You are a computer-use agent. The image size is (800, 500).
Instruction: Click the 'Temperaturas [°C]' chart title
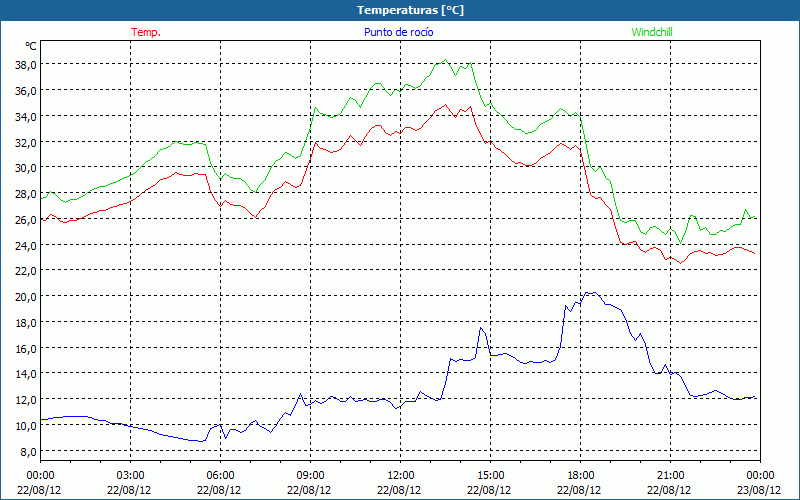[x=410, y=10]
